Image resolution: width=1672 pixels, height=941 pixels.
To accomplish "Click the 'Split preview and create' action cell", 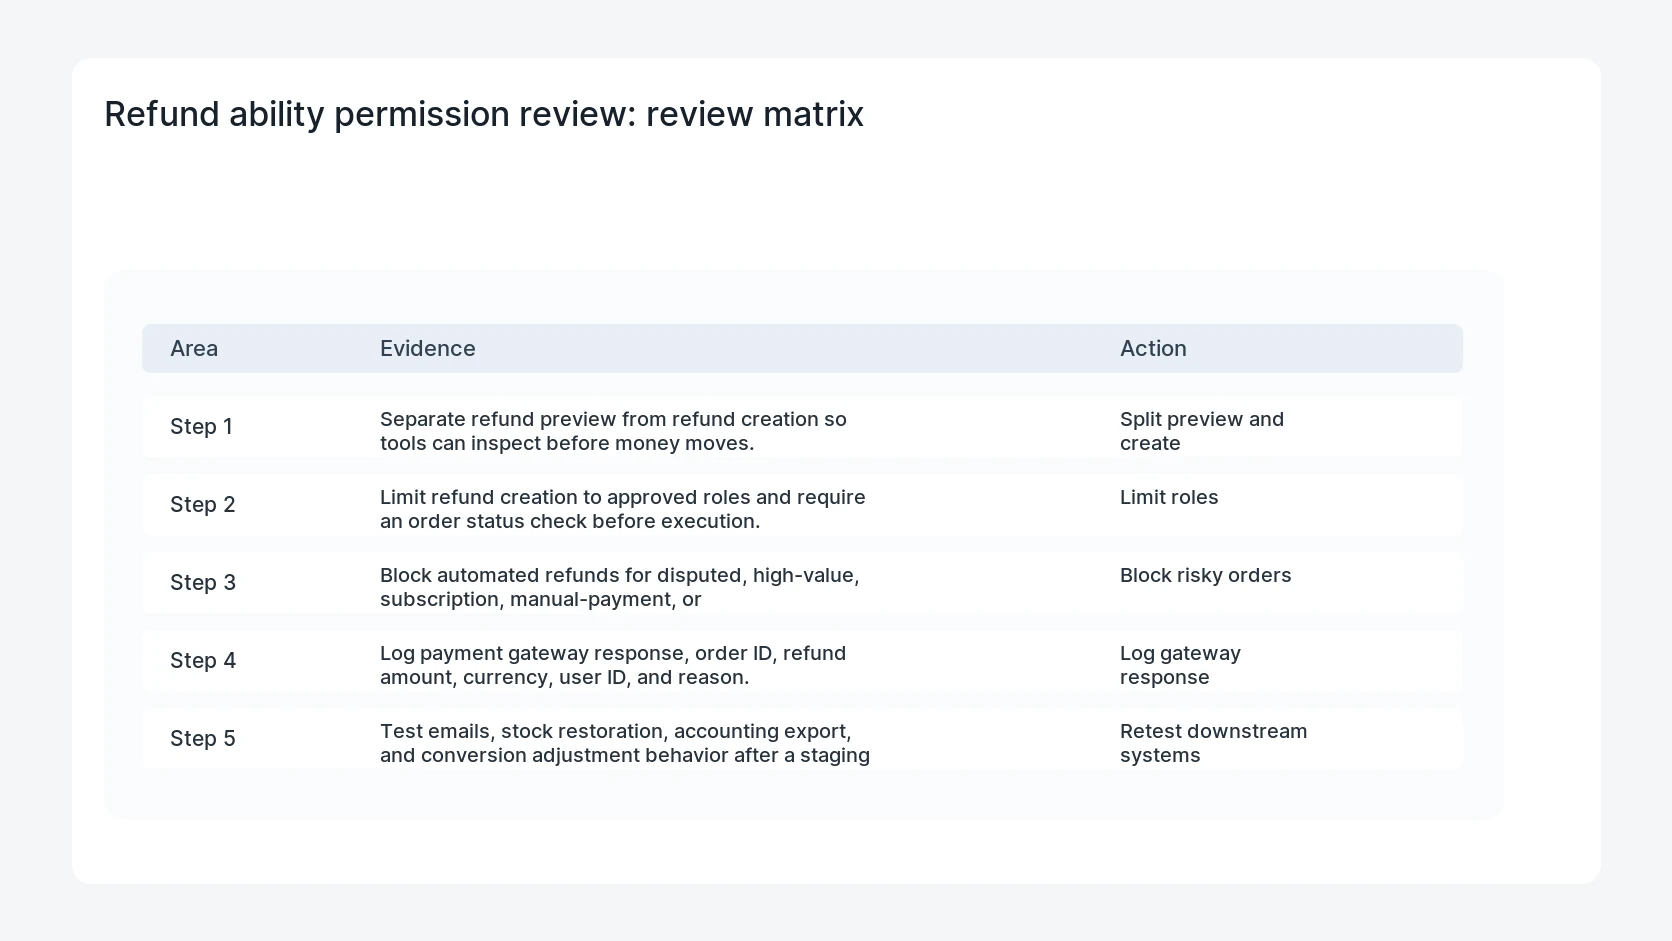I will coord(1202,431).
